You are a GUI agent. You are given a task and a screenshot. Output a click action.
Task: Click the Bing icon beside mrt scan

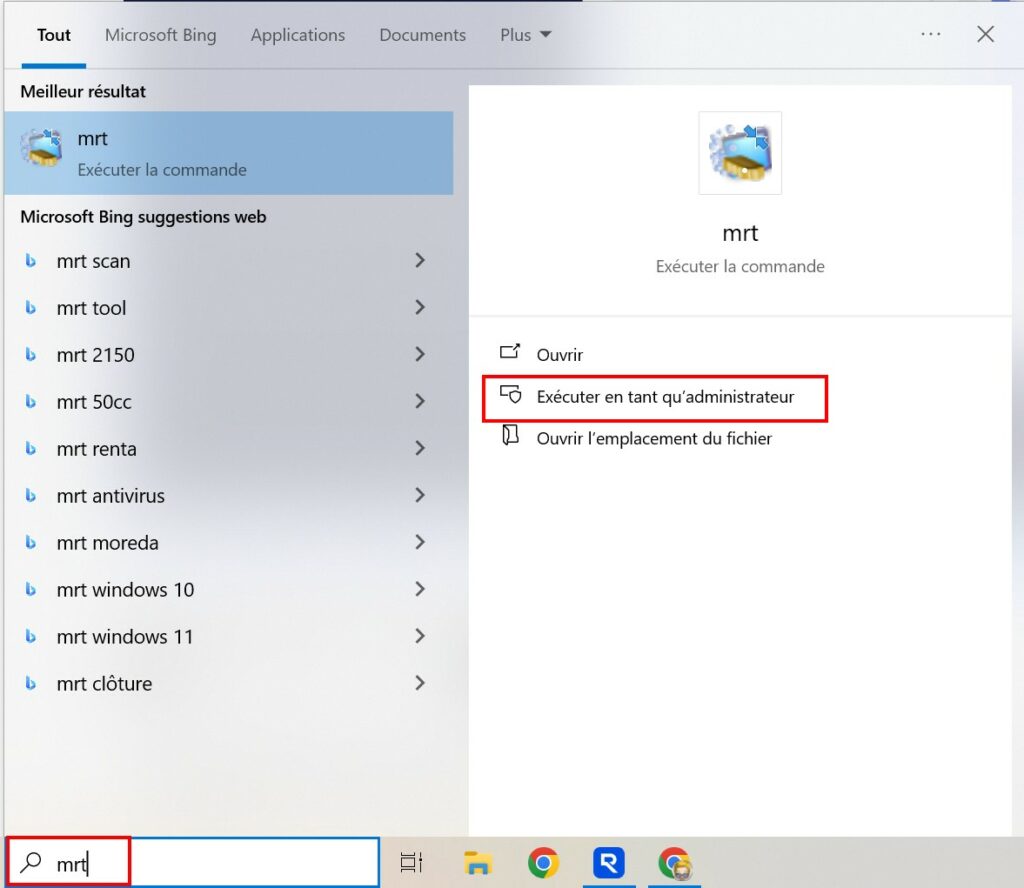31,261
